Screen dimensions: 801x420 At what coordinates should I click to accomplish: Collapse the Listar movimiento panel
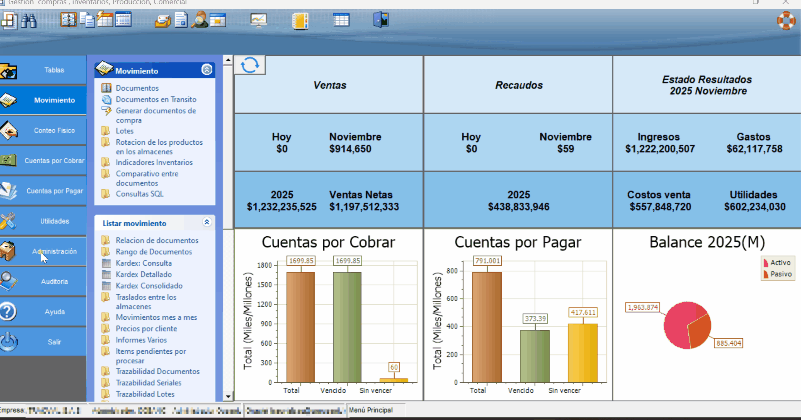pos(207,222)
